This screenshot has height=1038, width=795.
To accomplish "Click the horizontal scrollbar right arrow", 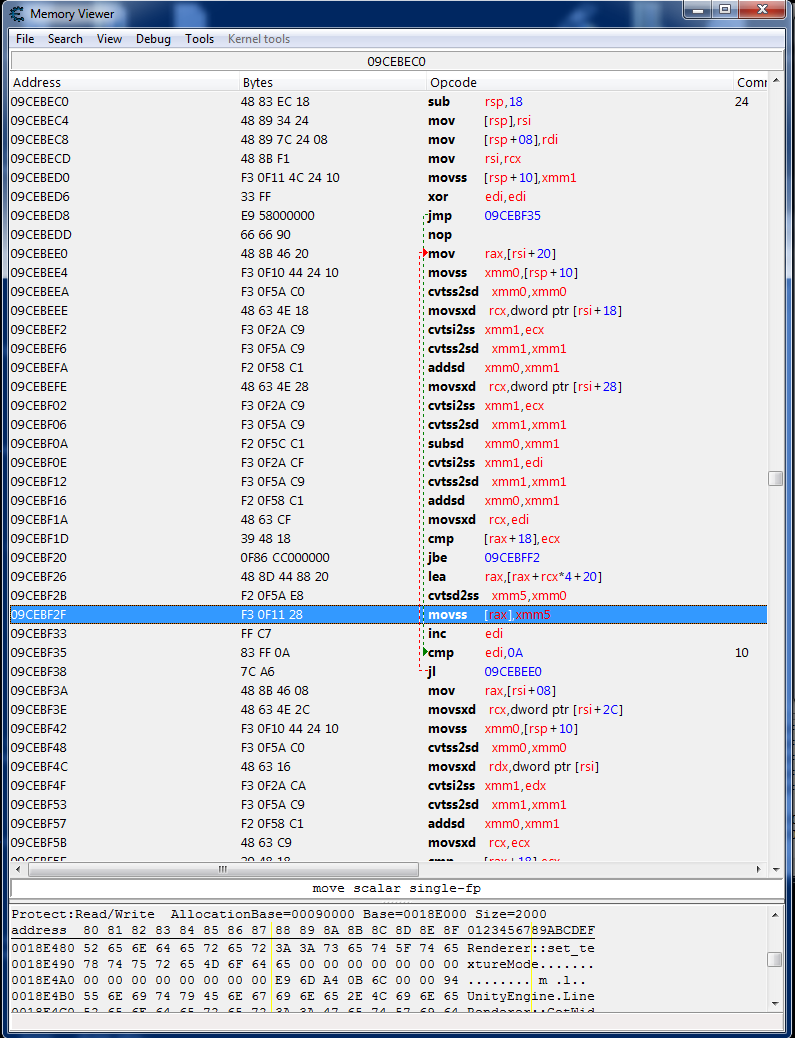I will 760,869.
